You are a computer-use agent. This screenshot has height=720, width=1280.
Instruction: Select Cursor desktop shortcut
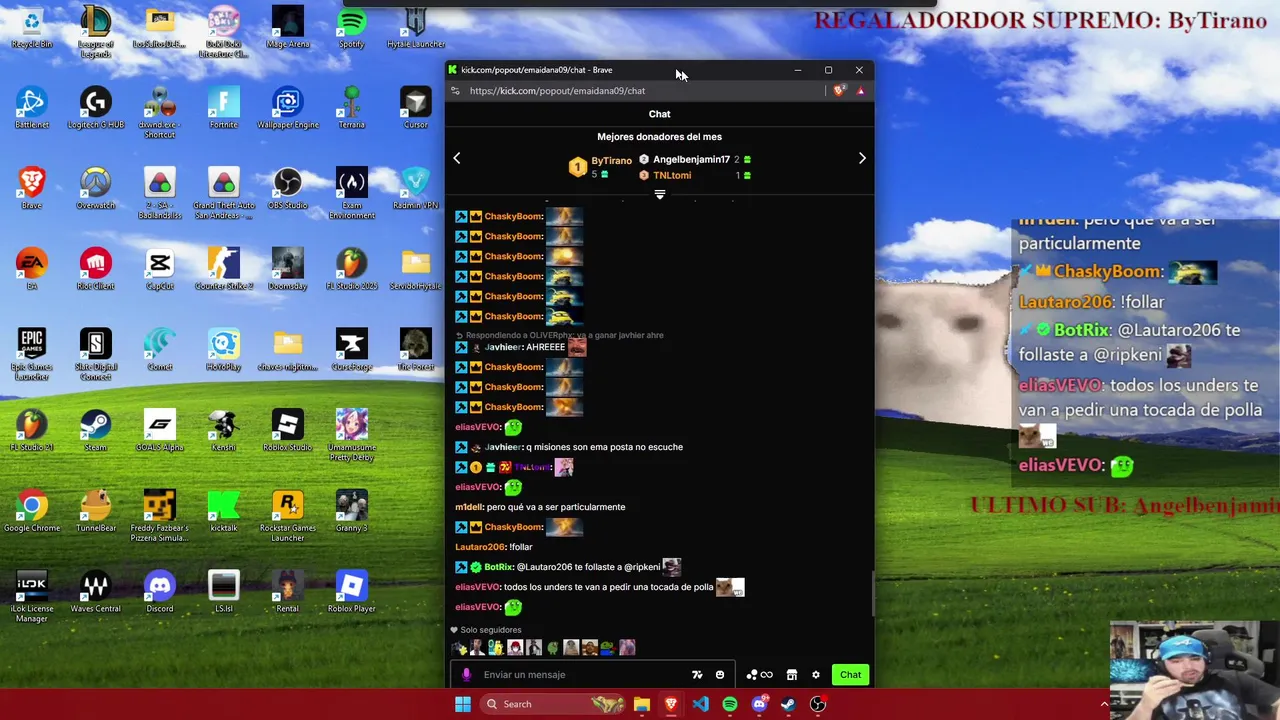coord(416,109)
